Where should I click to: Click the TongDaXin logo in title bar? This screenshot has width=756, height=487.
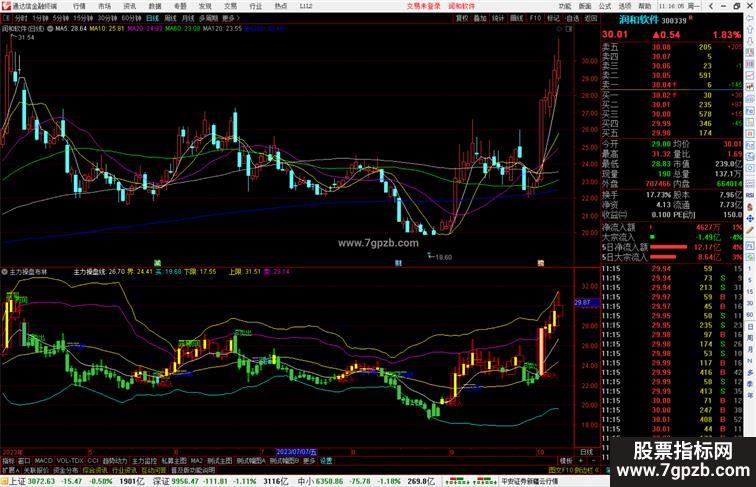tap(6, 6)
